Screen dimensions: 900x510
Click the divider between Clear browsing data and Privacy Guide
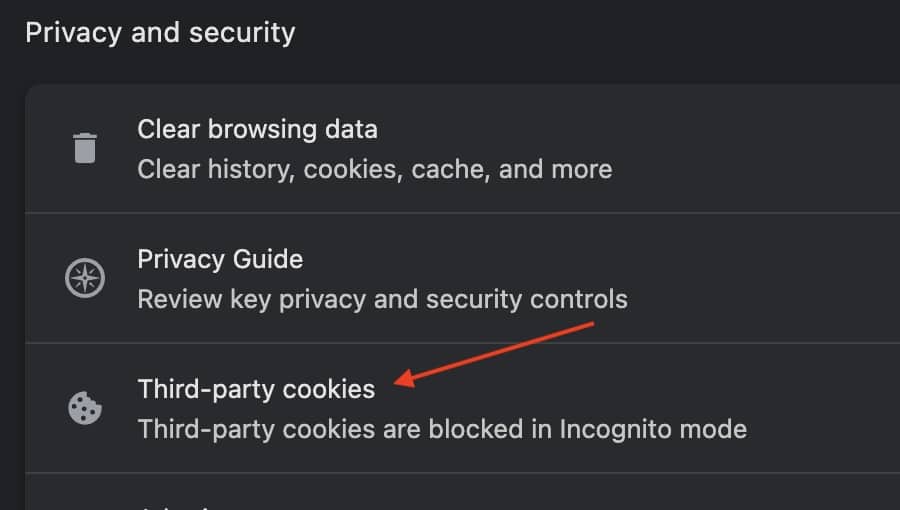460,213
